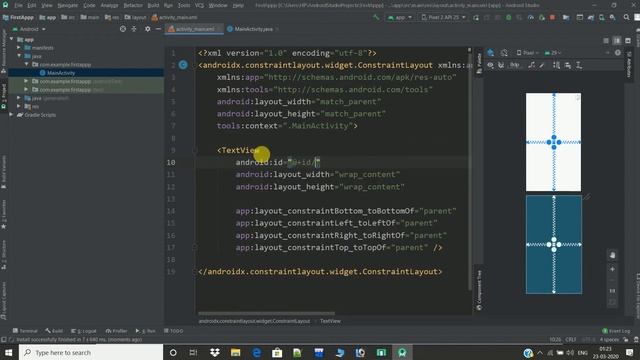This screenshot has height=360, width=640.
Task: Open the Pixel 2 API 25 device dropdown
Action: [x=444, y=18]
